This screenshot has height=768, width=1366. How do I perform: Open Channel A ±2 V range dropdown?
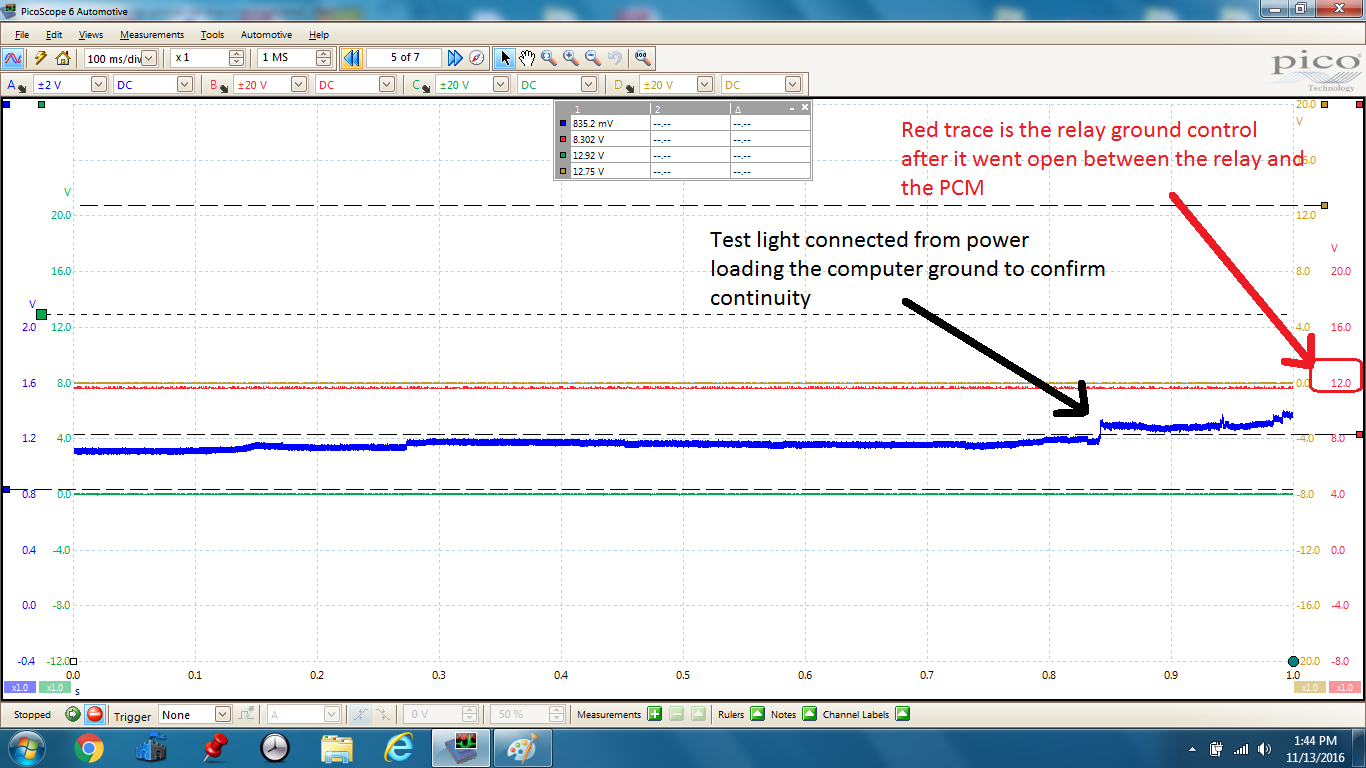click(x=98, y=85)
